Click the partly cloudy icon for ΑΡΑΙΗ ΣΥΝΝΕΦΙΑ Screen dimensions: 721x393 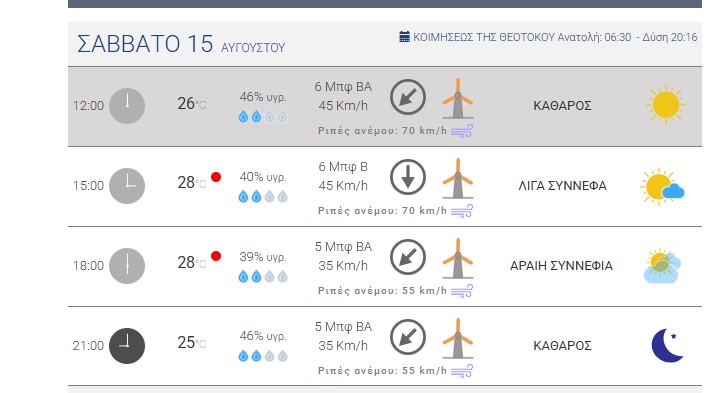coord(662,266)
